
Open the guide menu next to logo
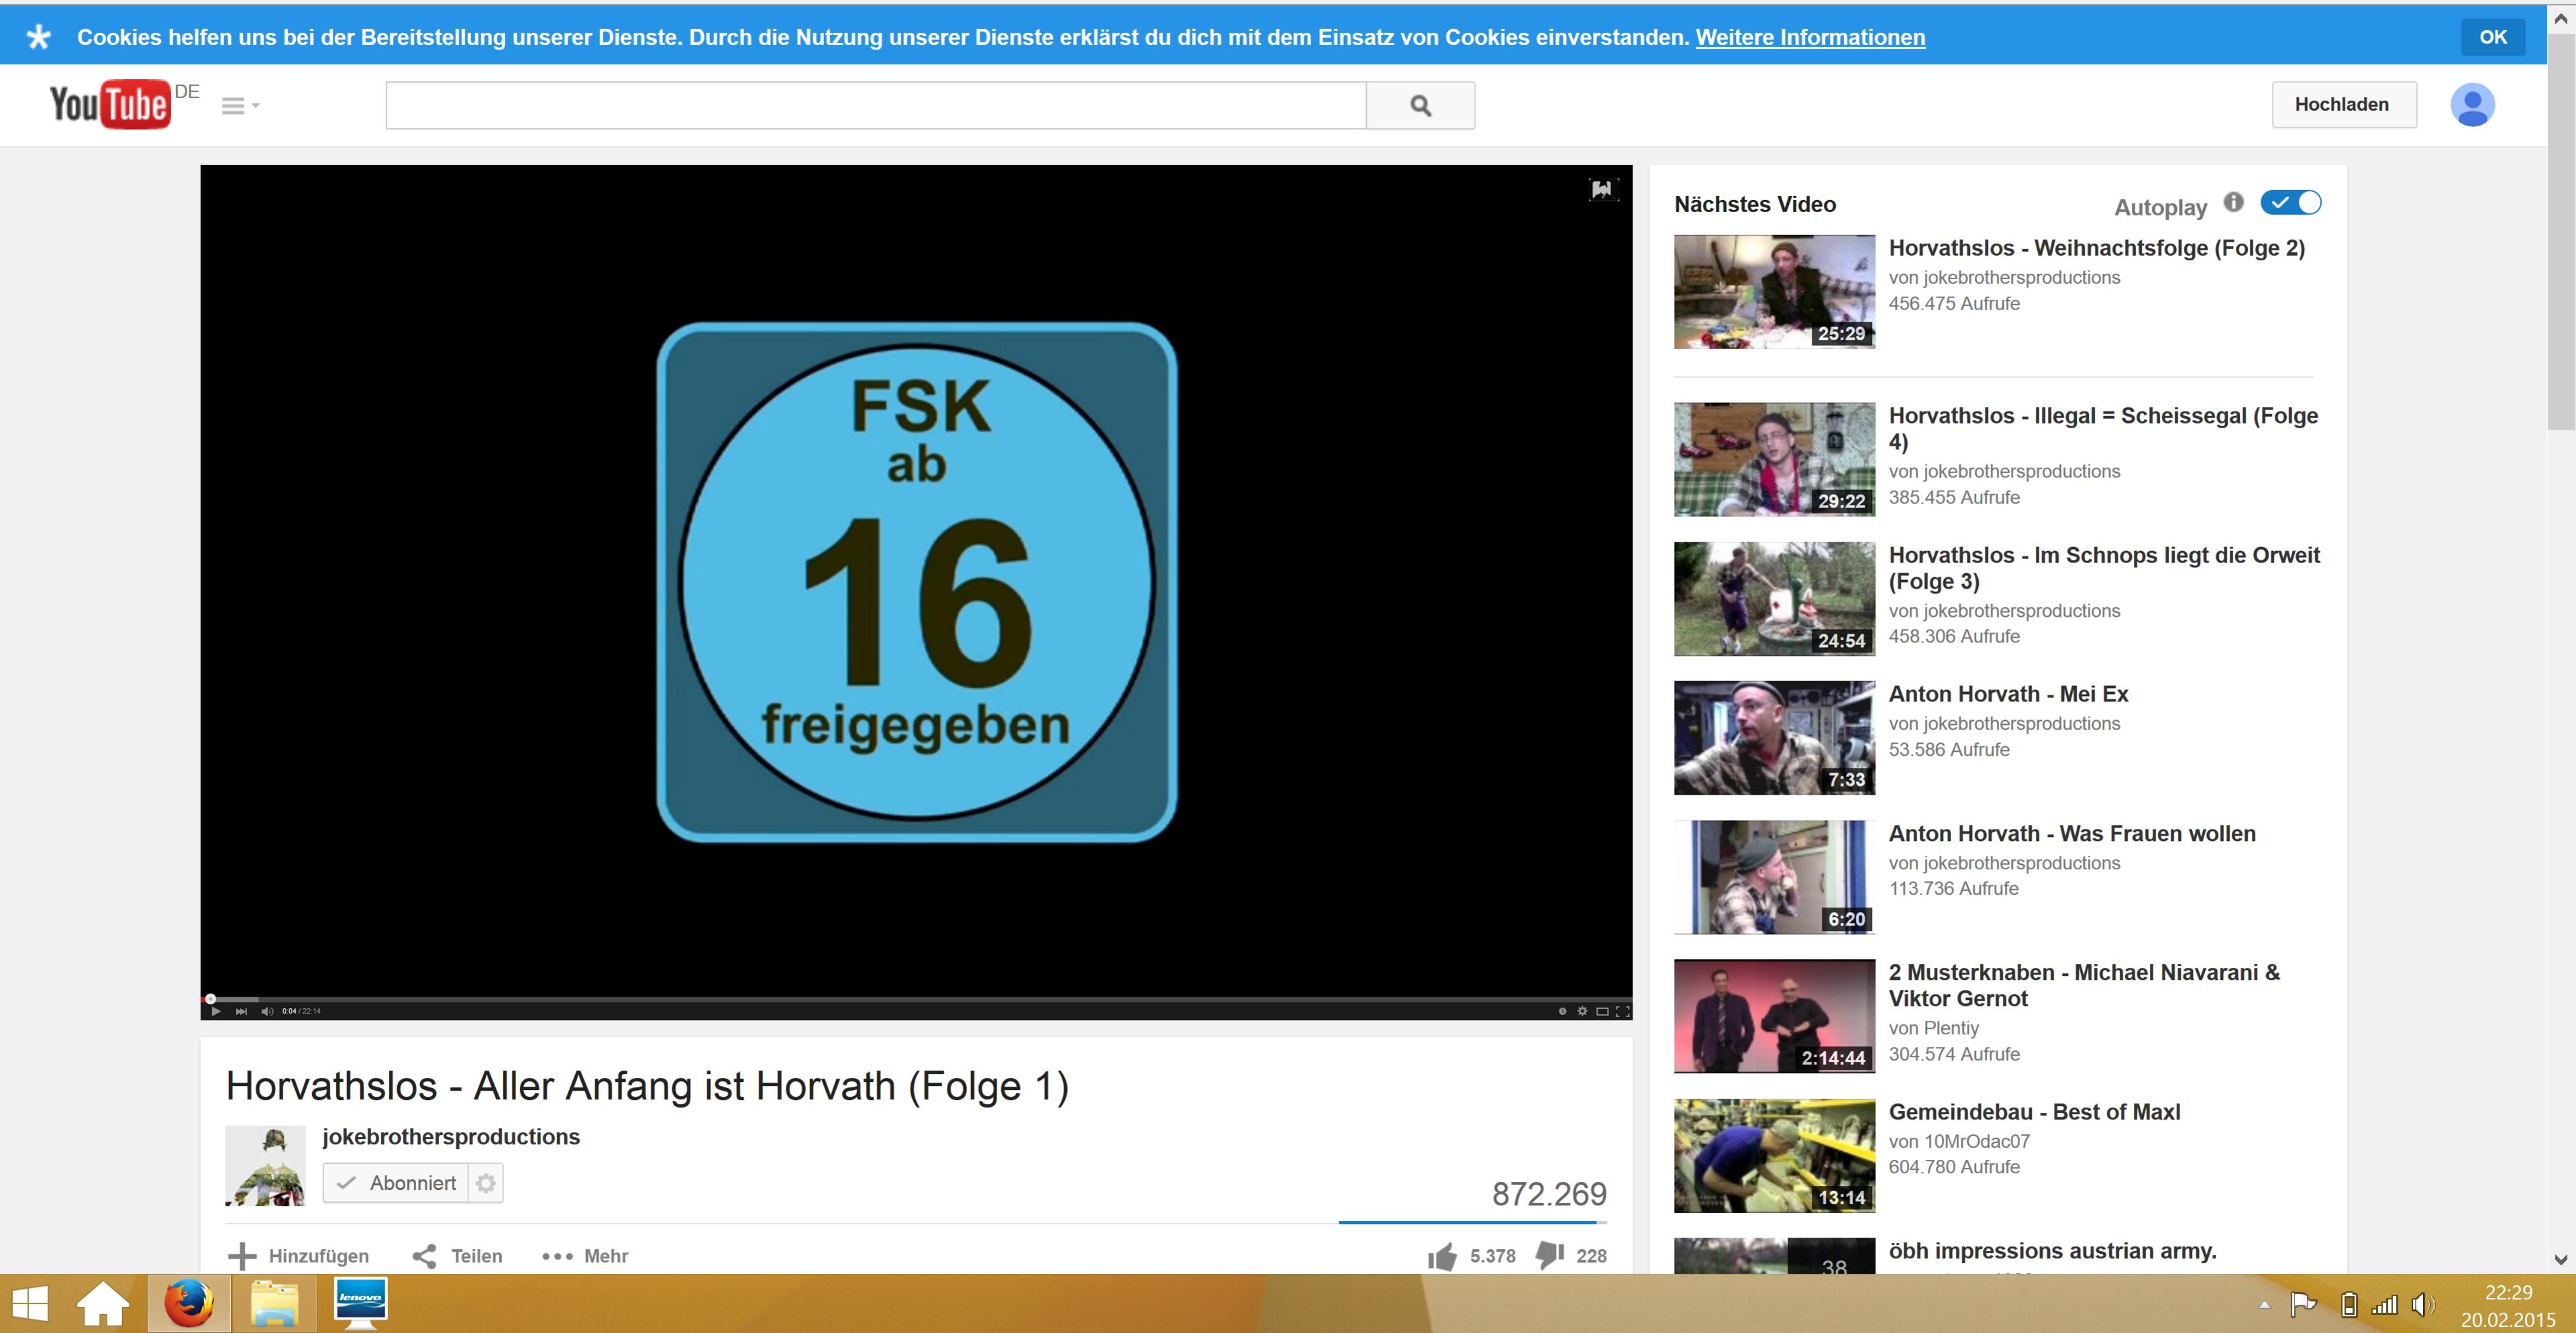pos(239,105)
